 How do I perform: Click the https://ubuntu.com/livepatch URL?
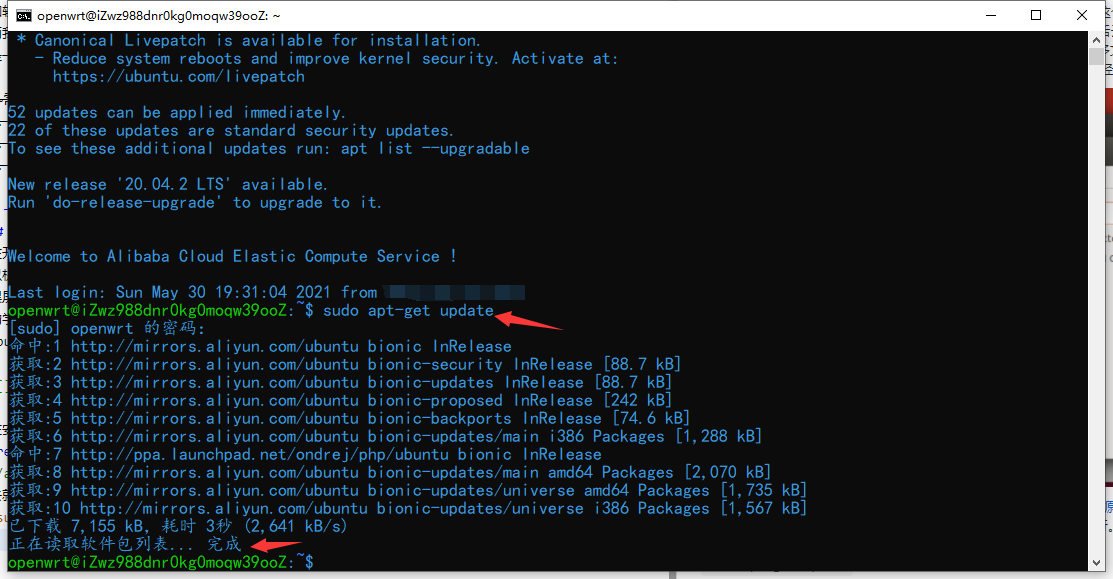point(178,77)
